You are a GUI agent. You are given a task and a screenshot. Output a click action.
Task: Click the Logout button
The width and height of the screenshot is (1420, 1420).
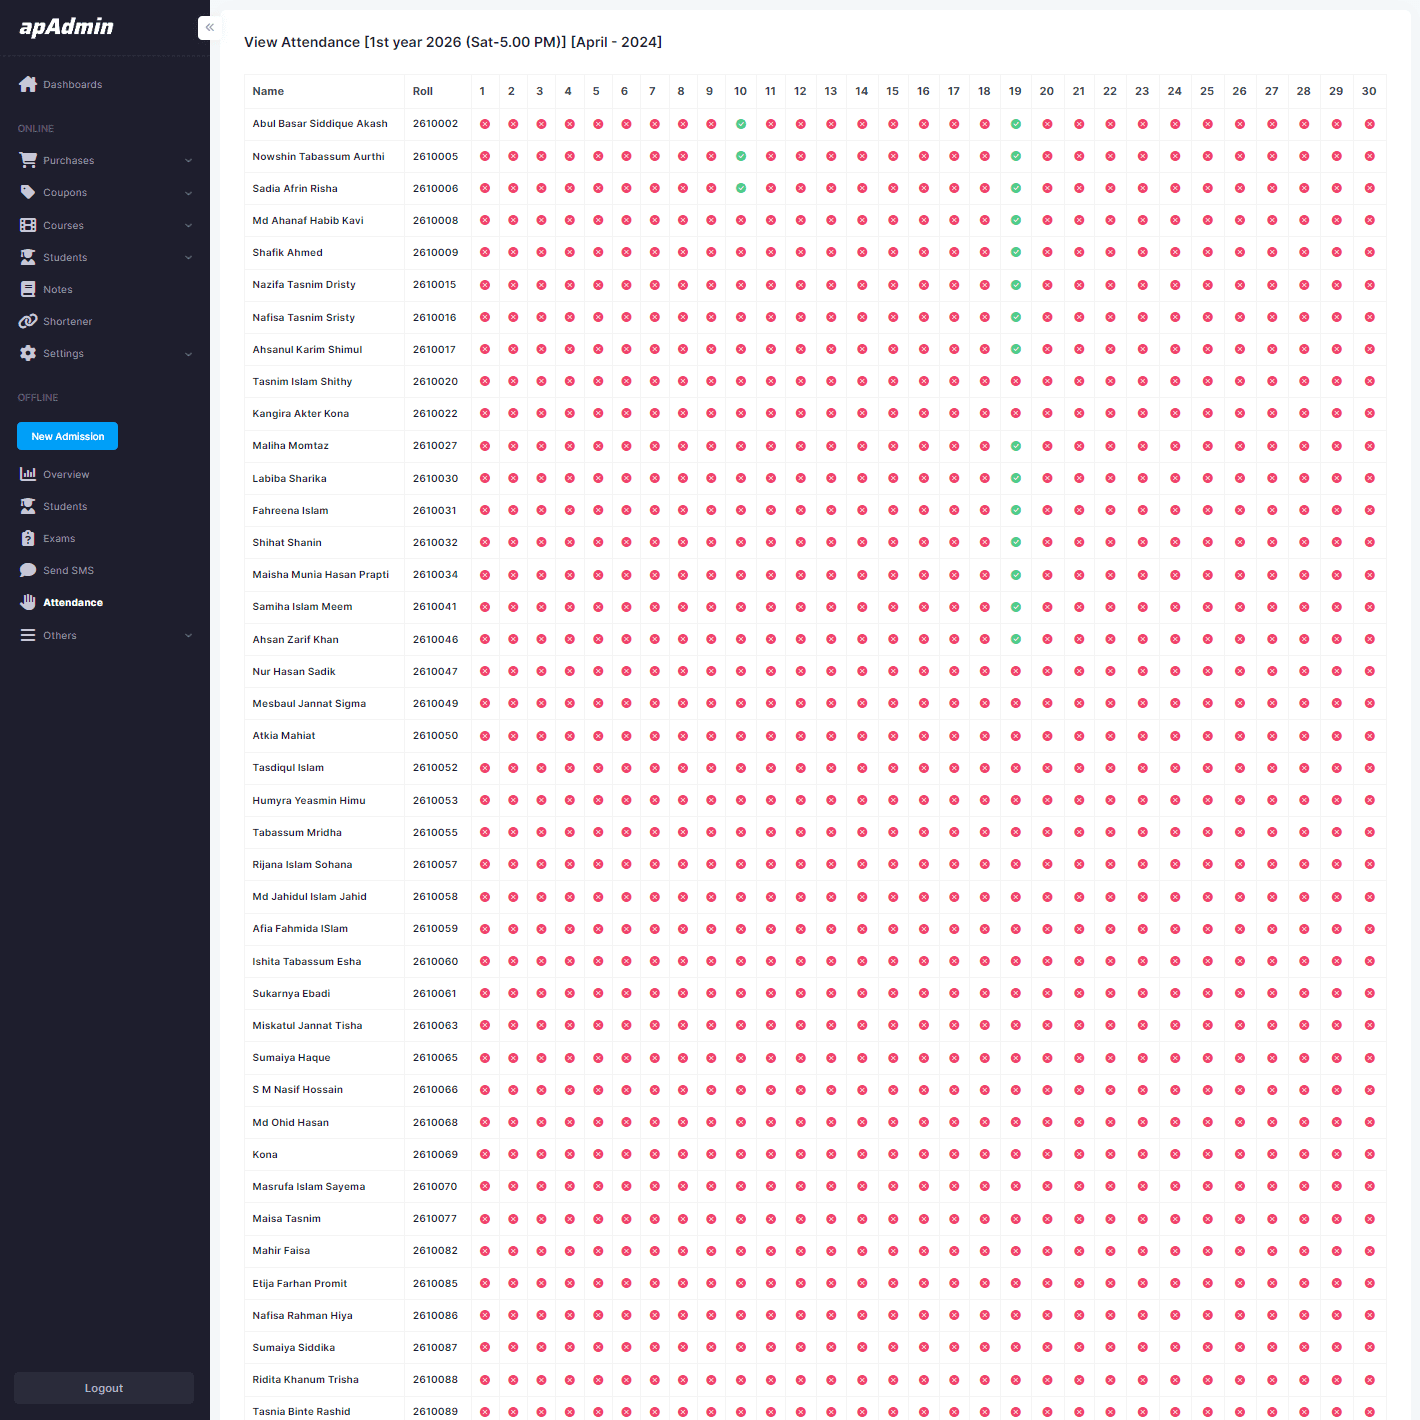point(104,1388)
